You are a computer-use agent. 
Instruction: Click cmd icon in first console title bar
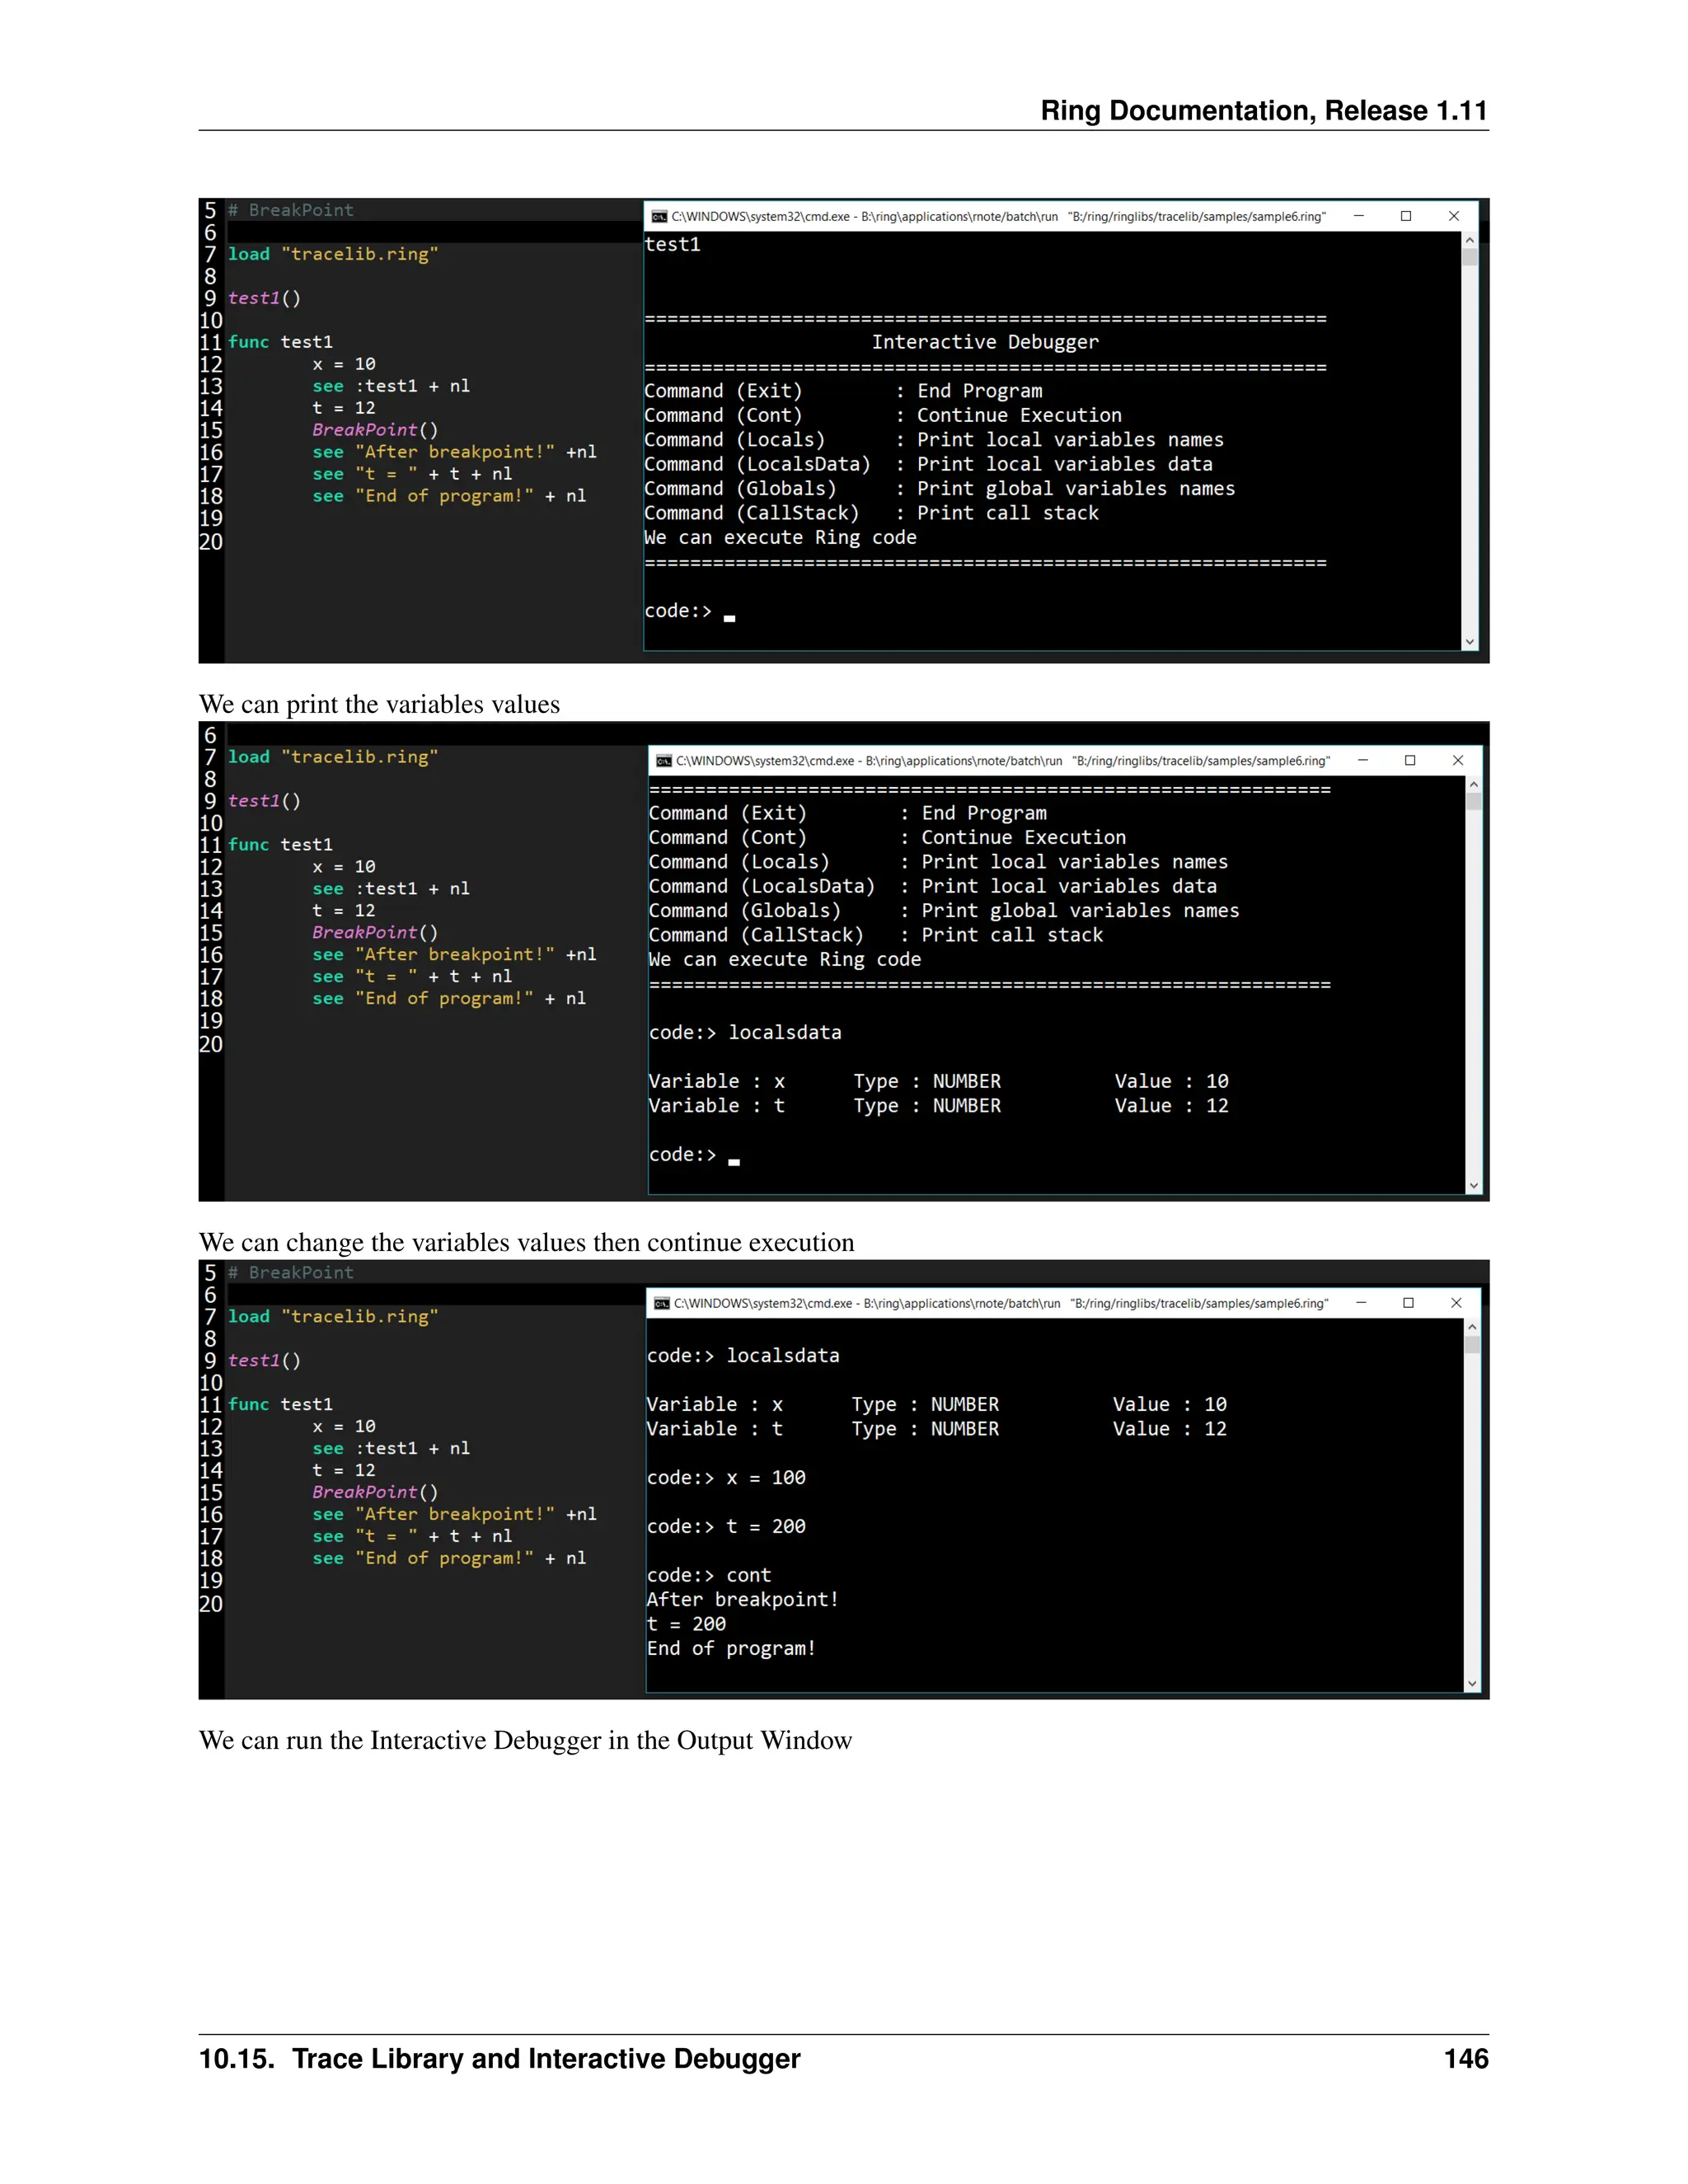click(659, 216)
